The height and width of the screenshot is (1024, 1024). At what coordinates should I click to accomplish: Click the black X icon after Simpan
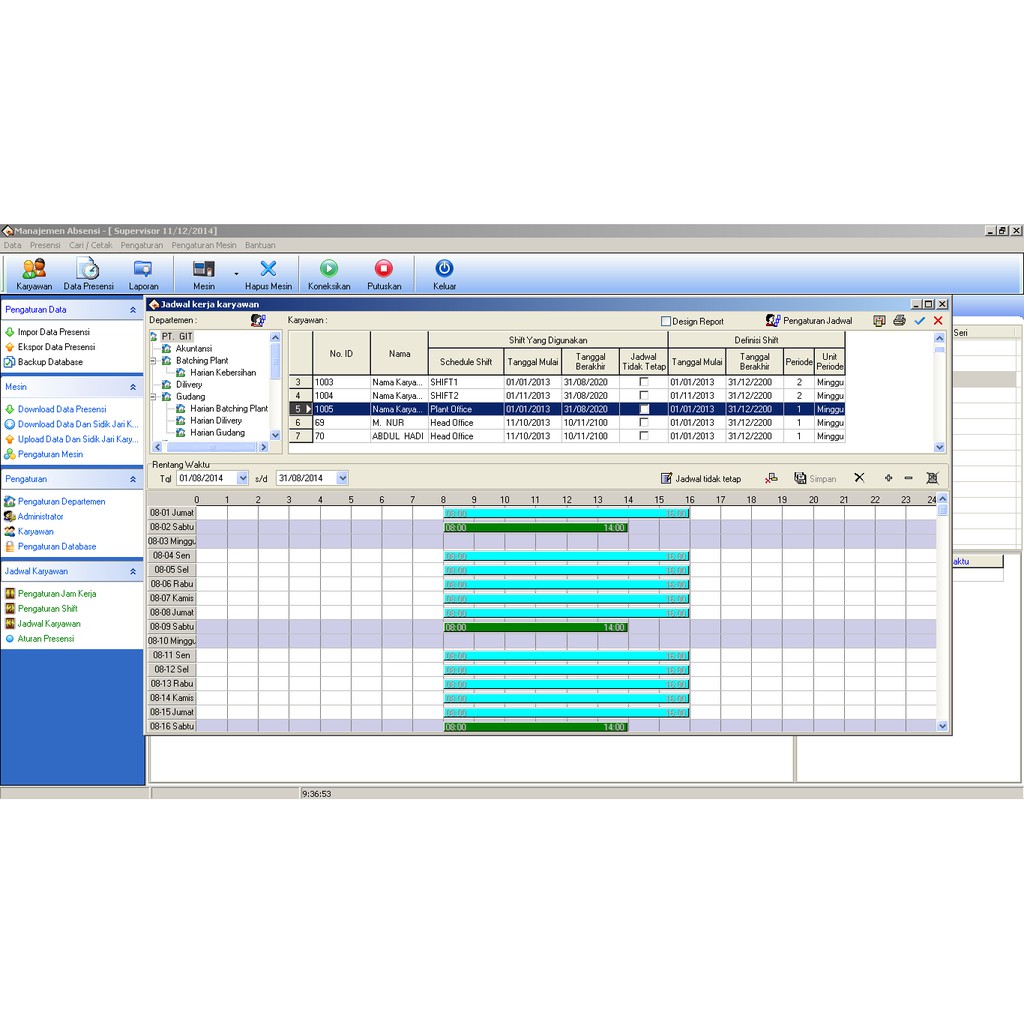[x=859, y=478]
